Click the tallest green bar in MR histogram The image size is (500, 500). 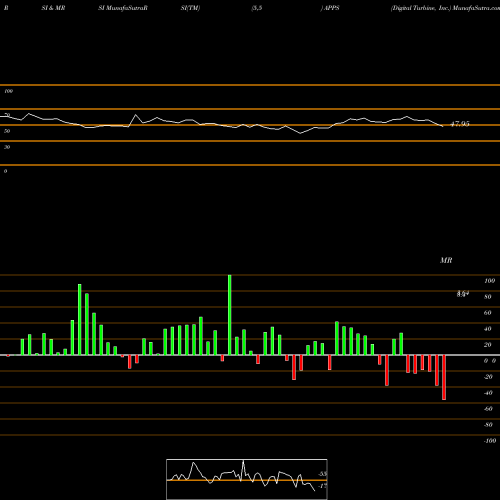(x=230, y=315)
